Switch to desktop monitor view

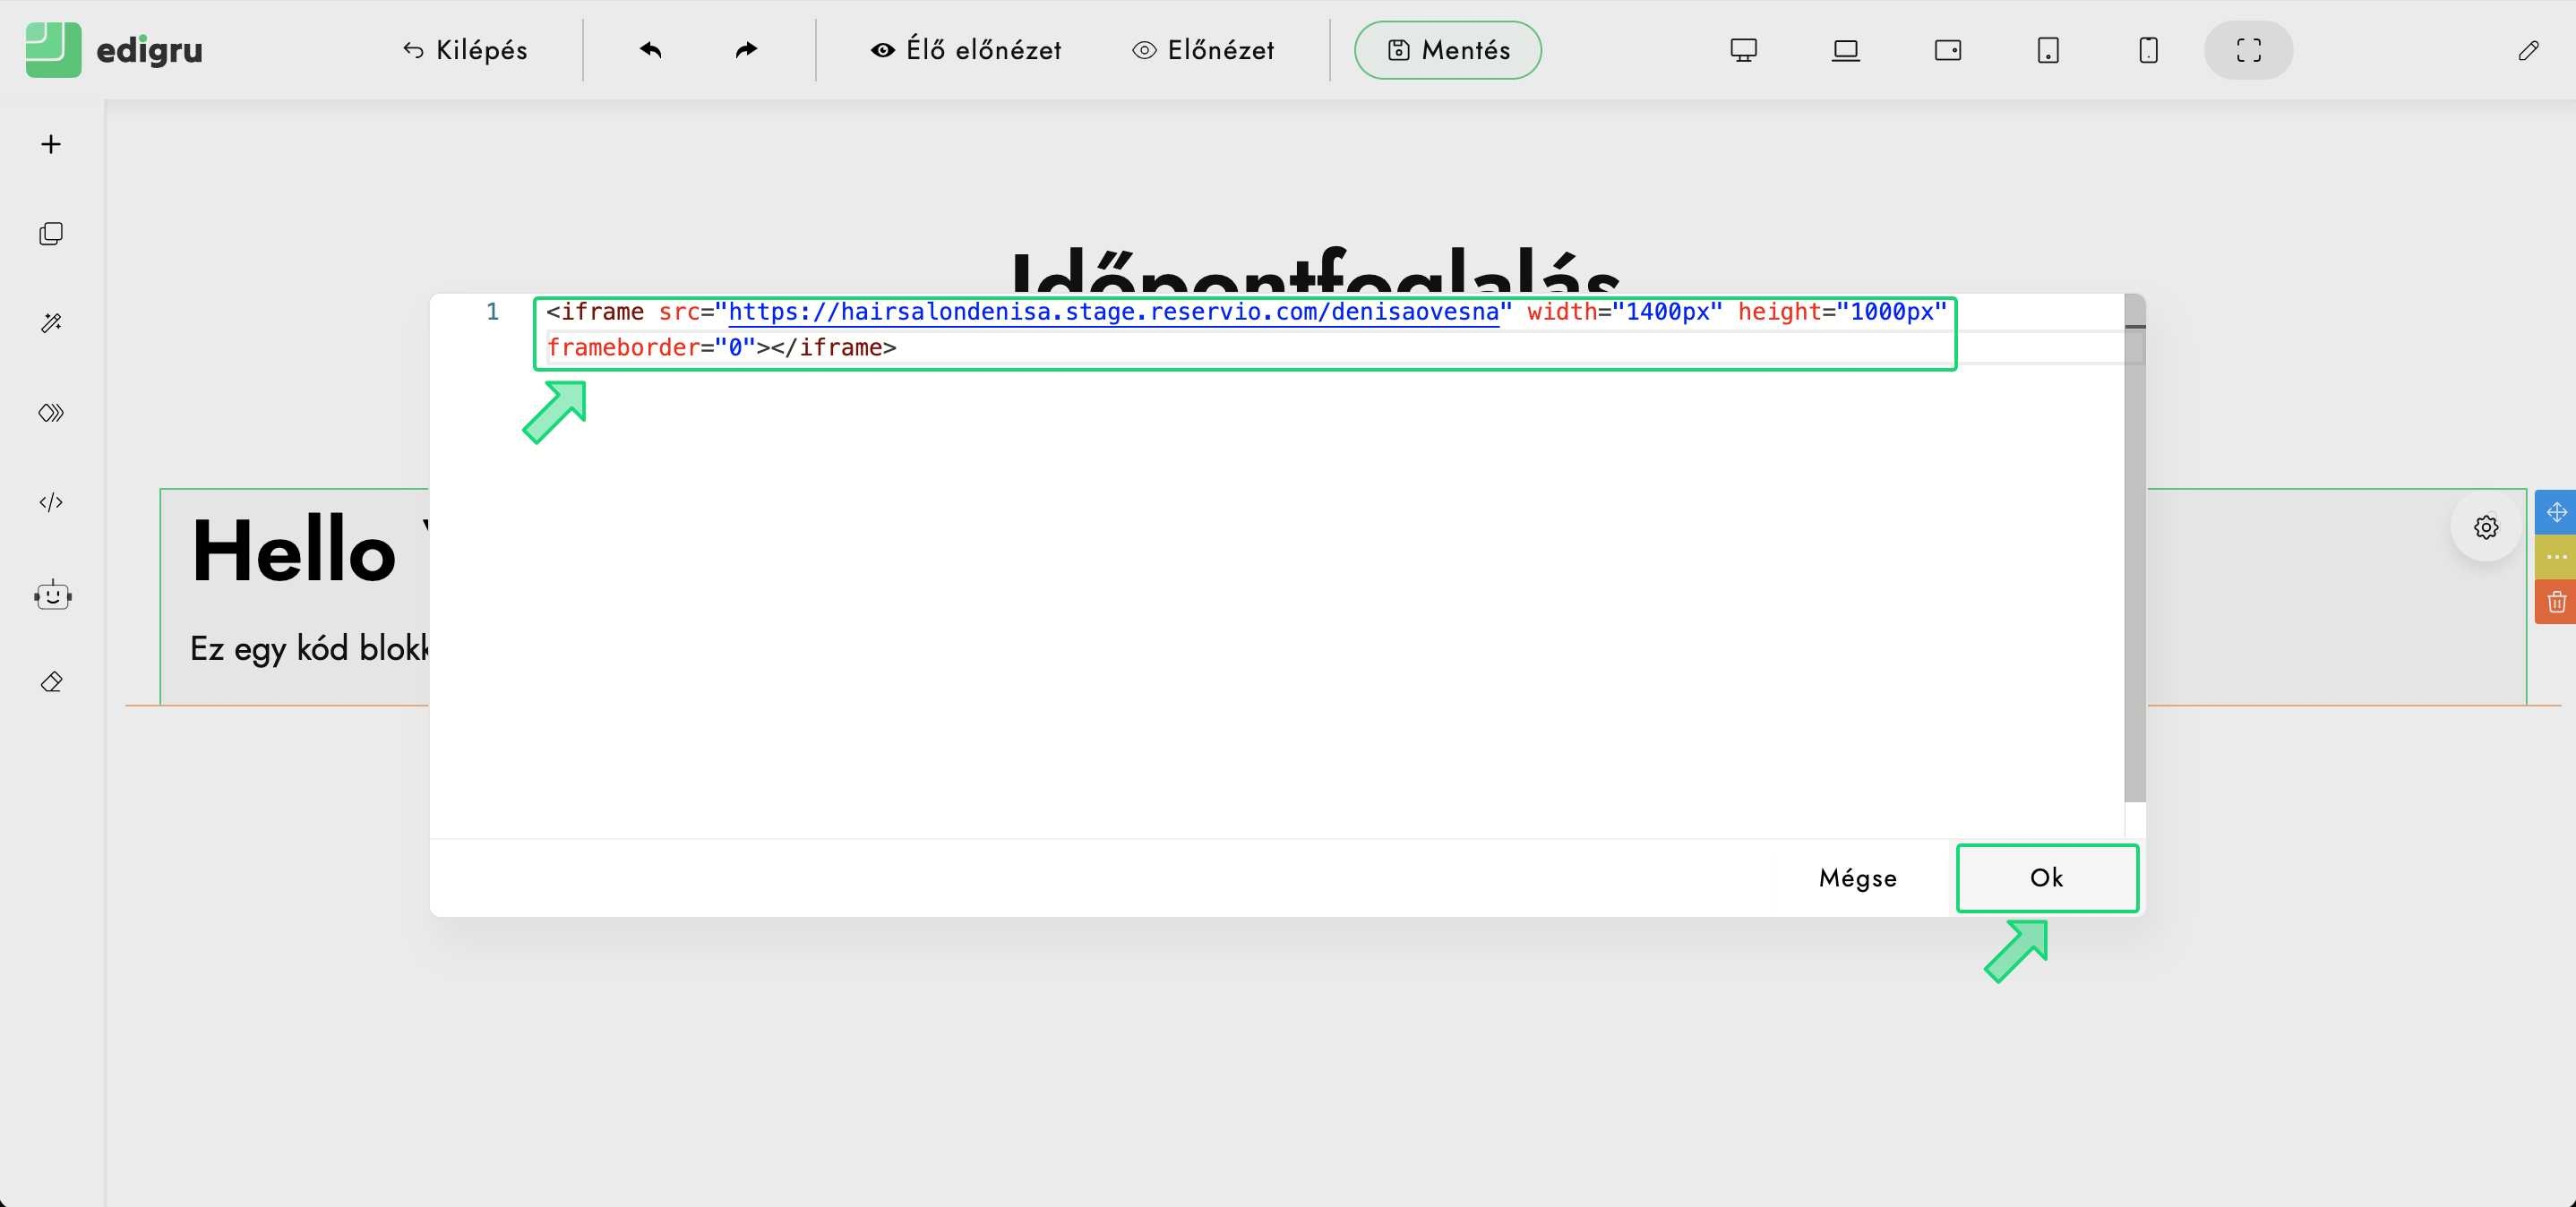1743,50
